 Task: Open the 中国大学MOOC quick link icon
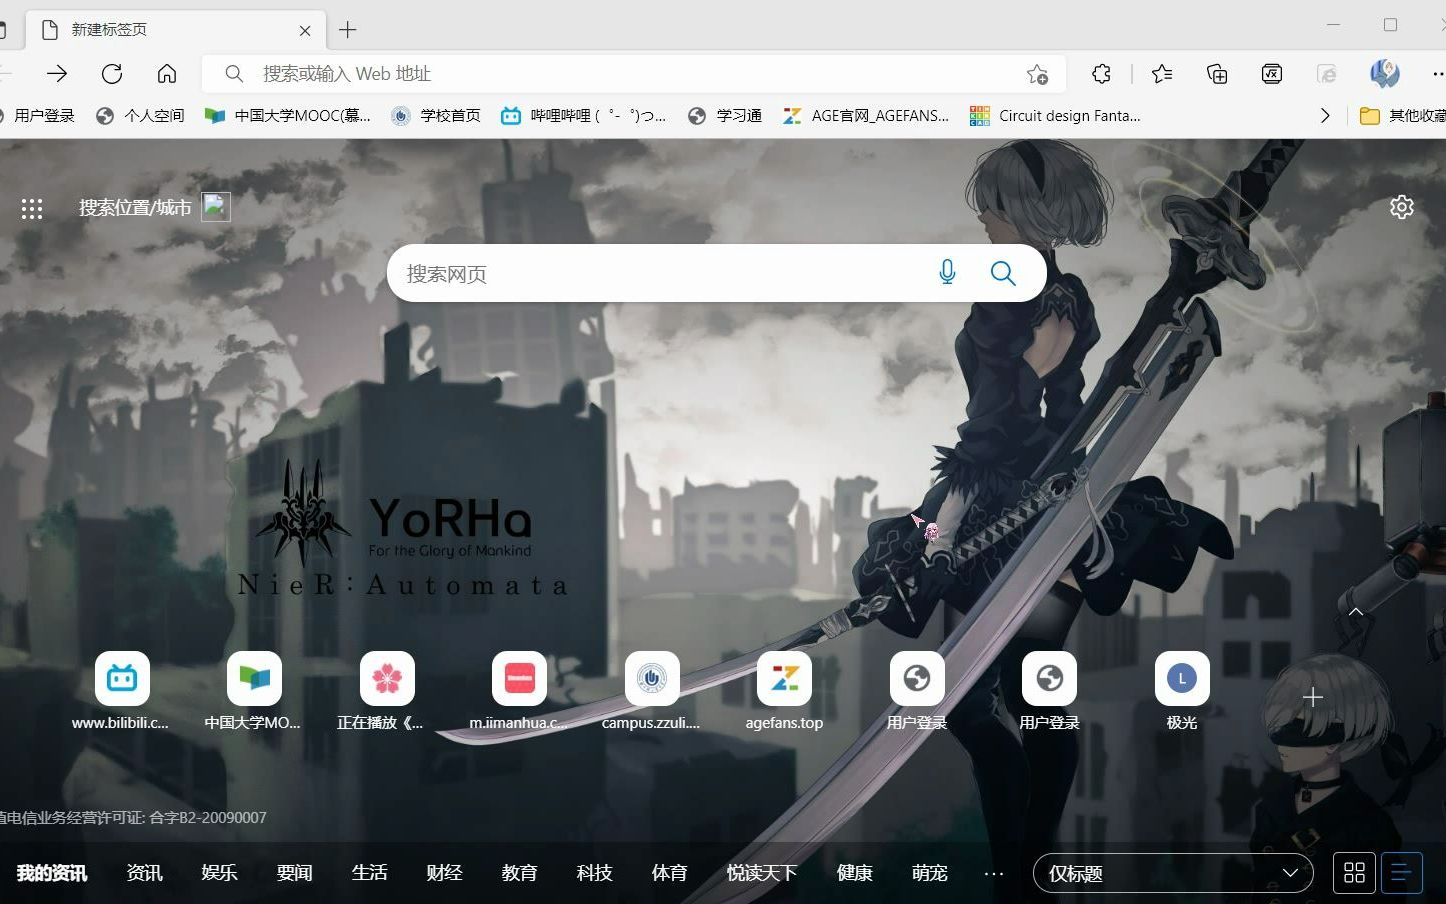click(254, 677)
